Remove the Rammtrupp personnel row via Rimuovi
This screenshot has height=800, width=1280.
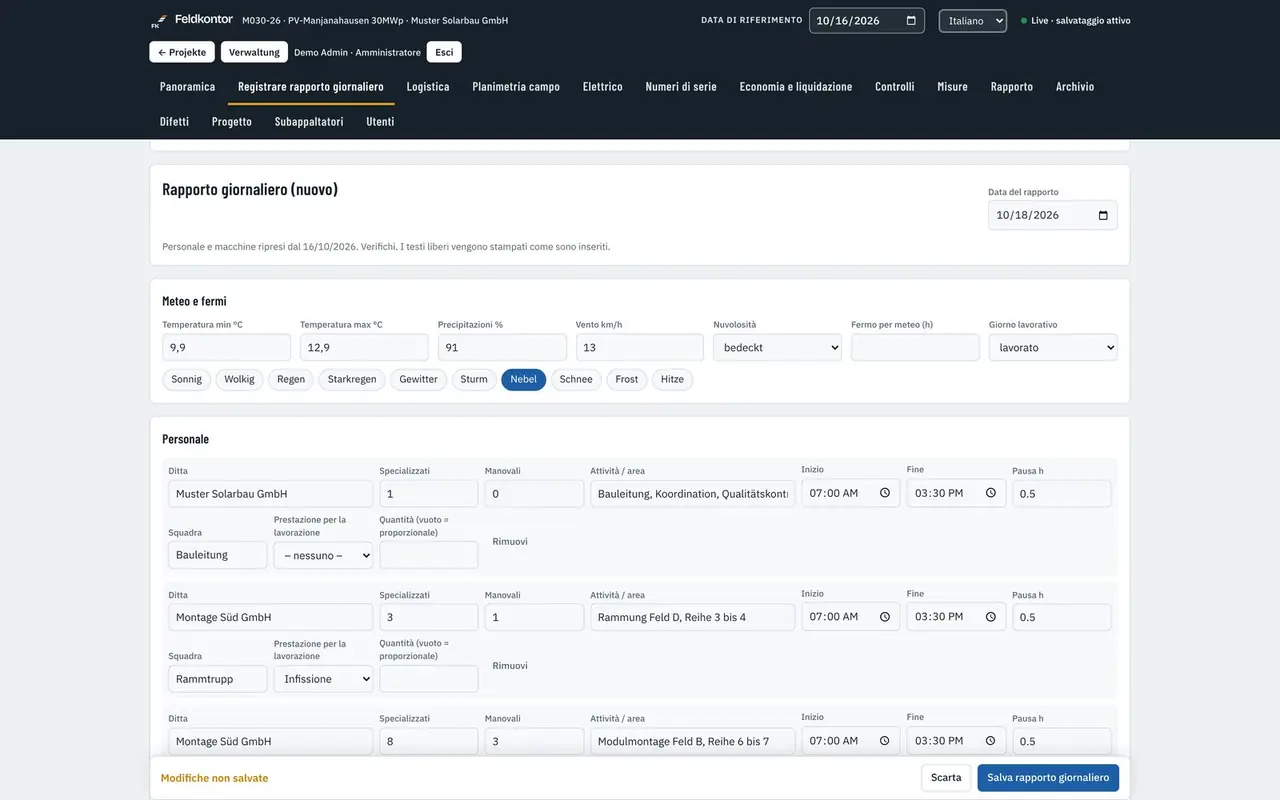[x=510, y=666]
